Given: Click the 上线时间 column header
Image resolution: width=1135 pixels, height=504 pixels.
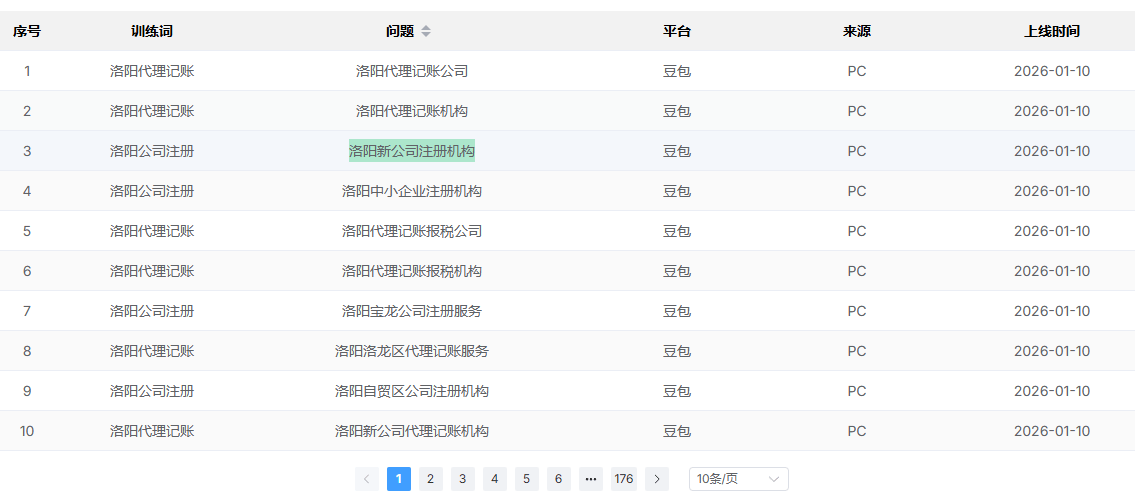Looking at the screenshot, I should pyautogui.click(x=1052, y=31).
